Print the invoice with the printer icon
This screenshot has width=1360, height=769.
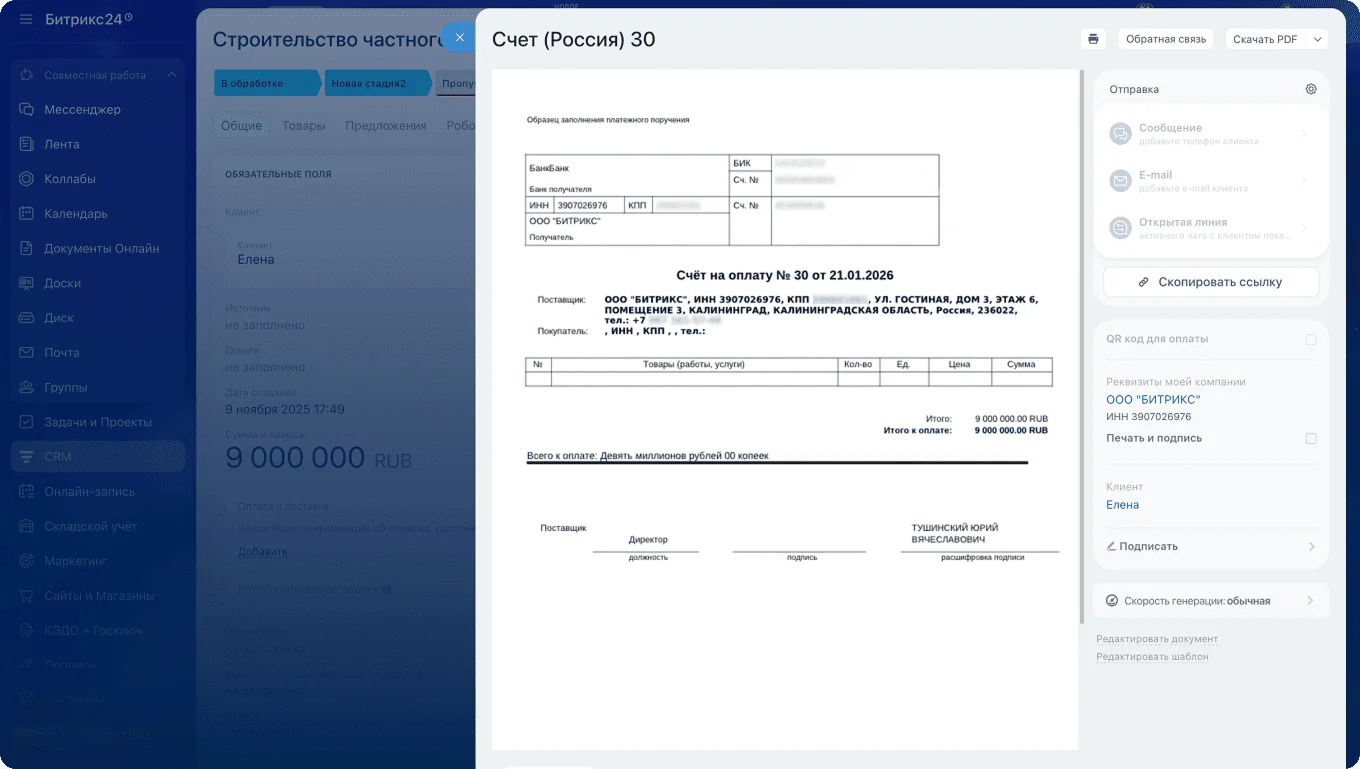click(x=1093, y=39)
